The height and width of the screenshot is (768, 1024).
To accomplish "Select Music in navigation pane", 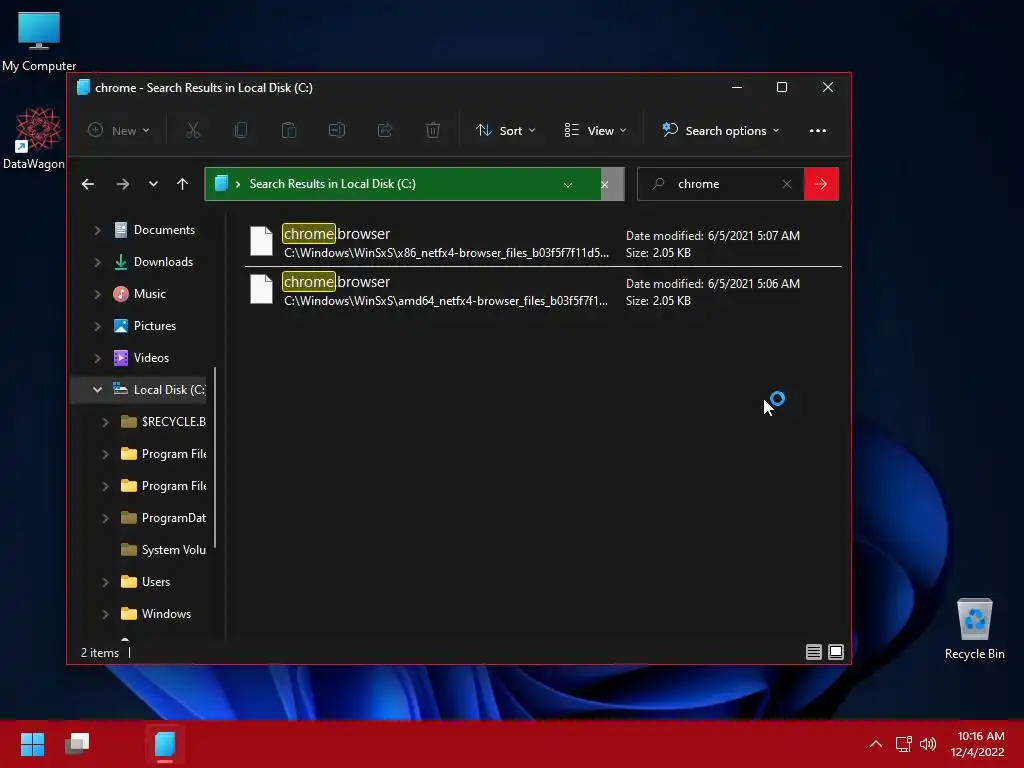I will pos(139,294).
